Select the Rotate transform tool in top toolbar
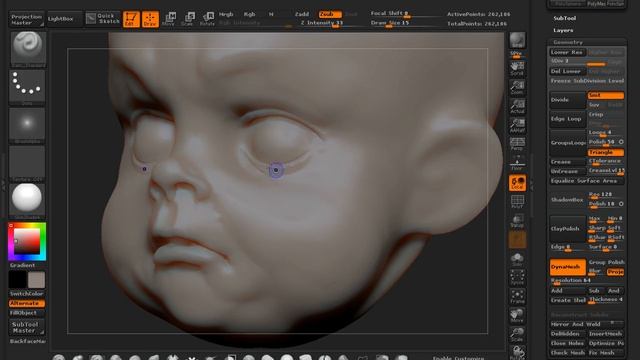This screenshot has height=360, width=640. click(x=207, y=19)
